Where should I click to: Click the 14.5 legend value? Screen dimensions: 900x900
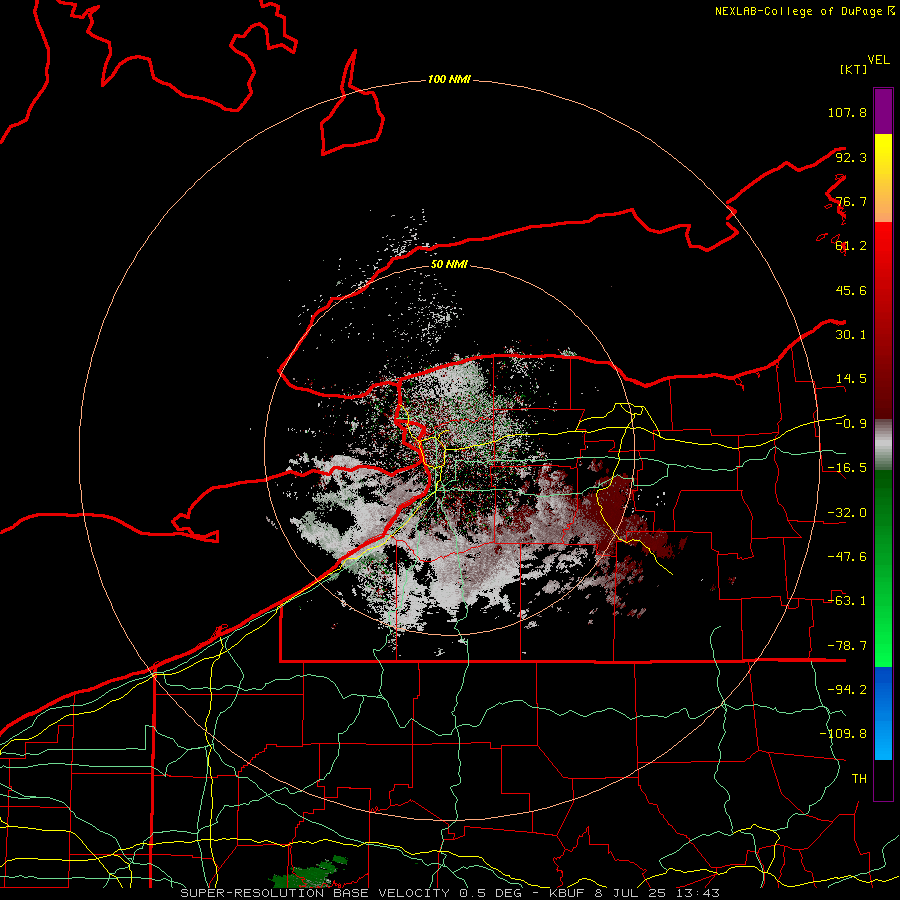(851, 379)
